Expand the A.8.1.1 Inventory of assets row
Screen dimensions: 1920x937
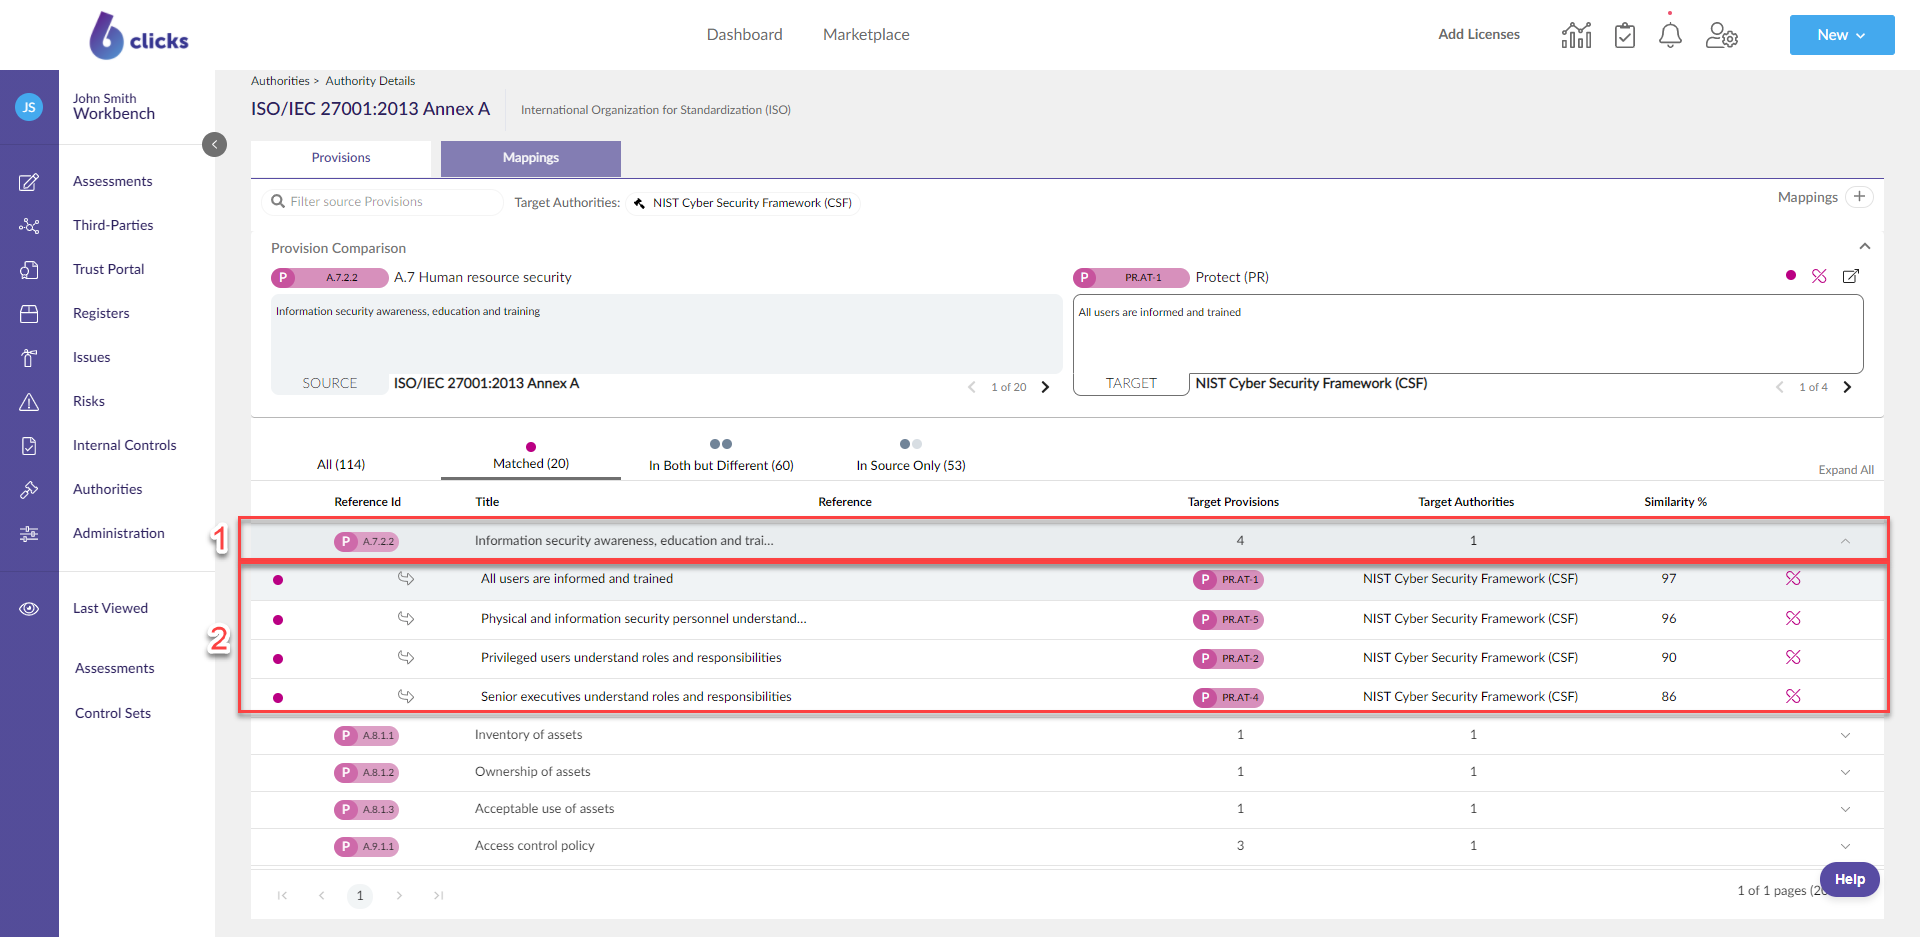pos(1845,735)
